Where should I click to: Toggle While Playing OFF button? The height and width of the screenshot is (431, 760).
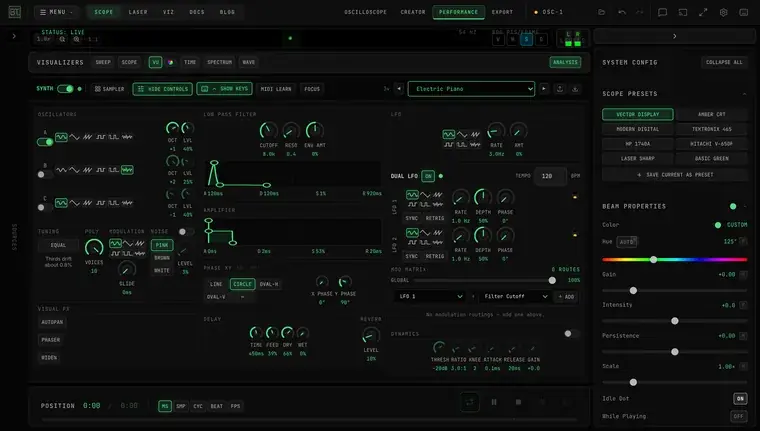click(x=738, y=416)
